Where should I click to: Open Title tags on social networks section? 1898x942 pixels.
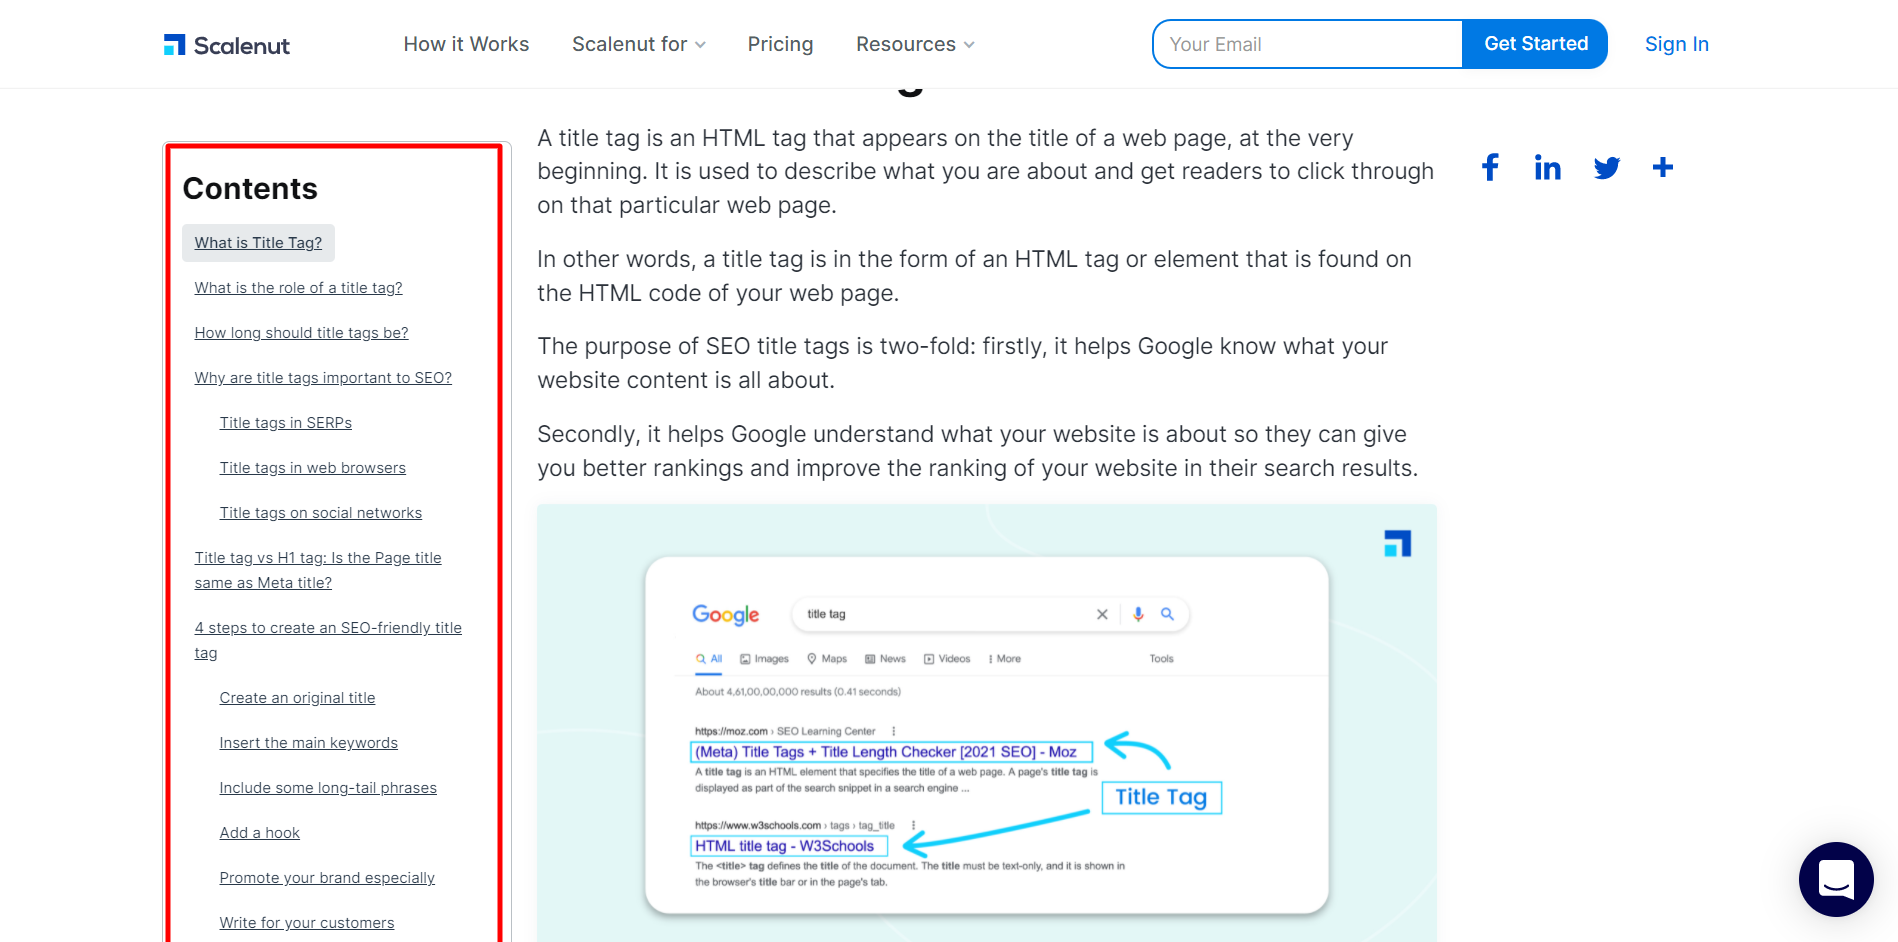(321, 513)
